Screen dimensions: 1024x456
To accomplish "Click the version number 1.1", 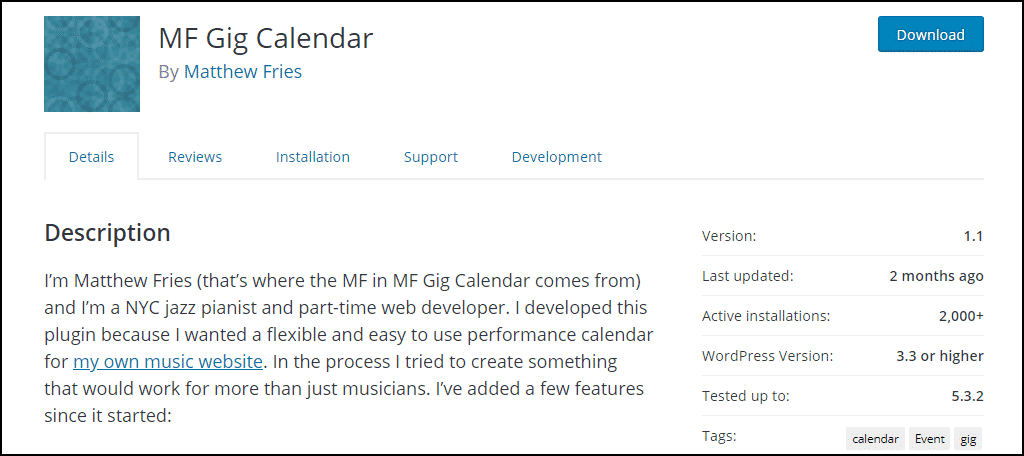I will point(973,236).
